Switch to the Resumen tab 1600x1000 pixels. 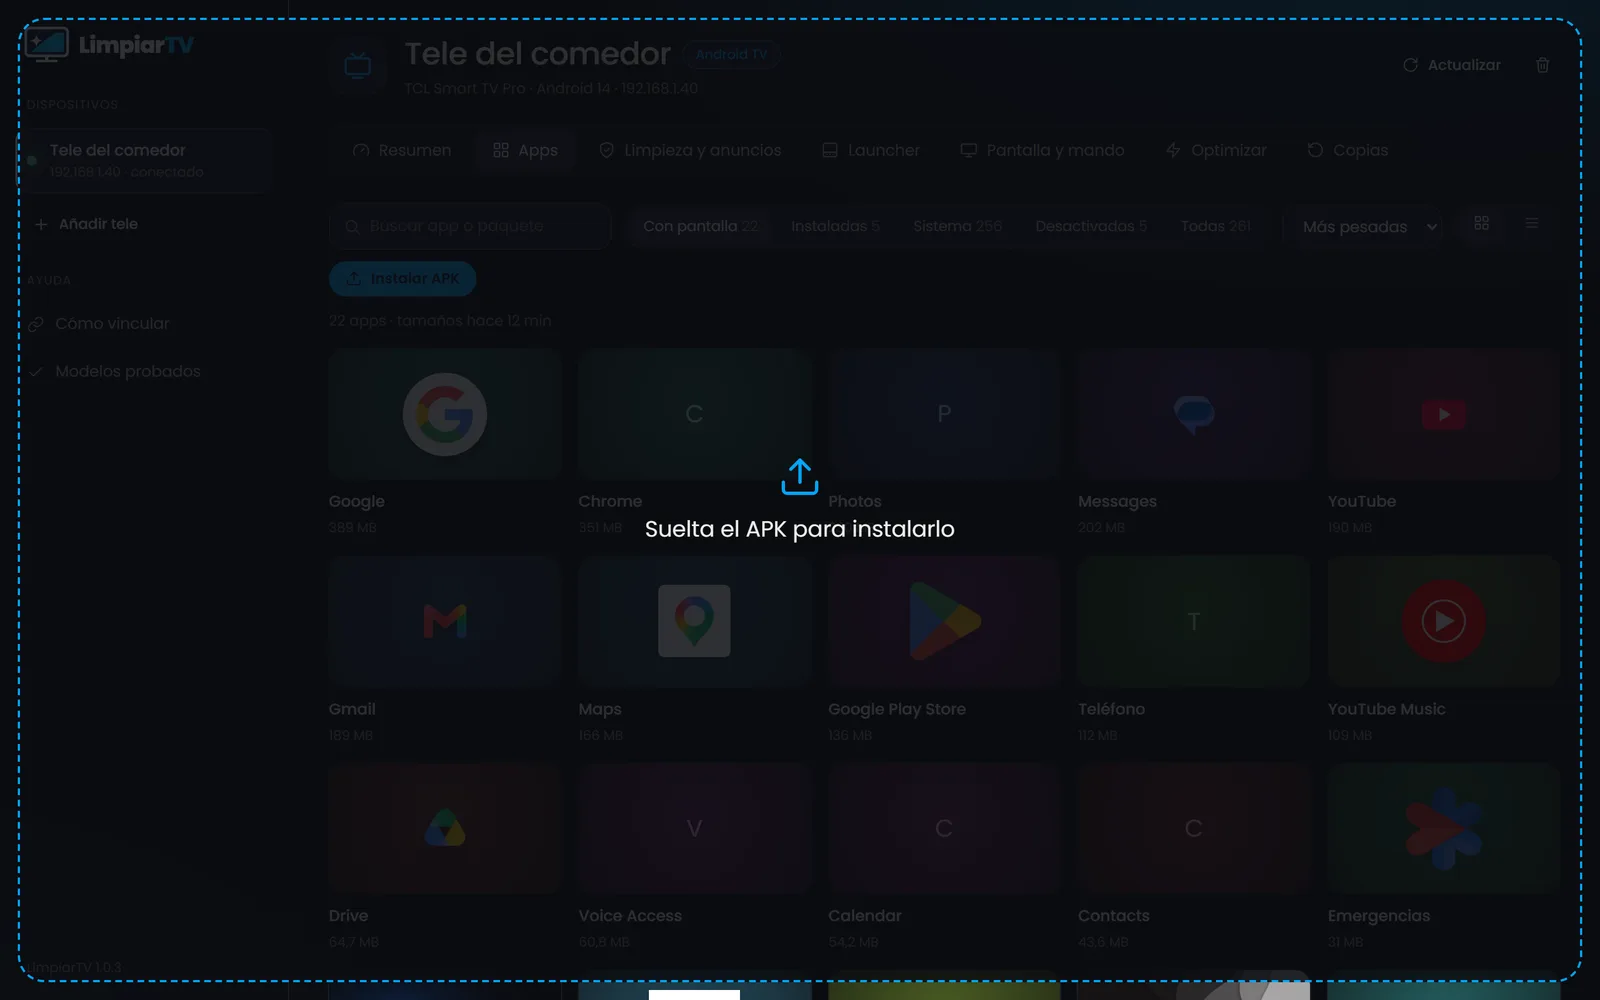click(402, 150)
